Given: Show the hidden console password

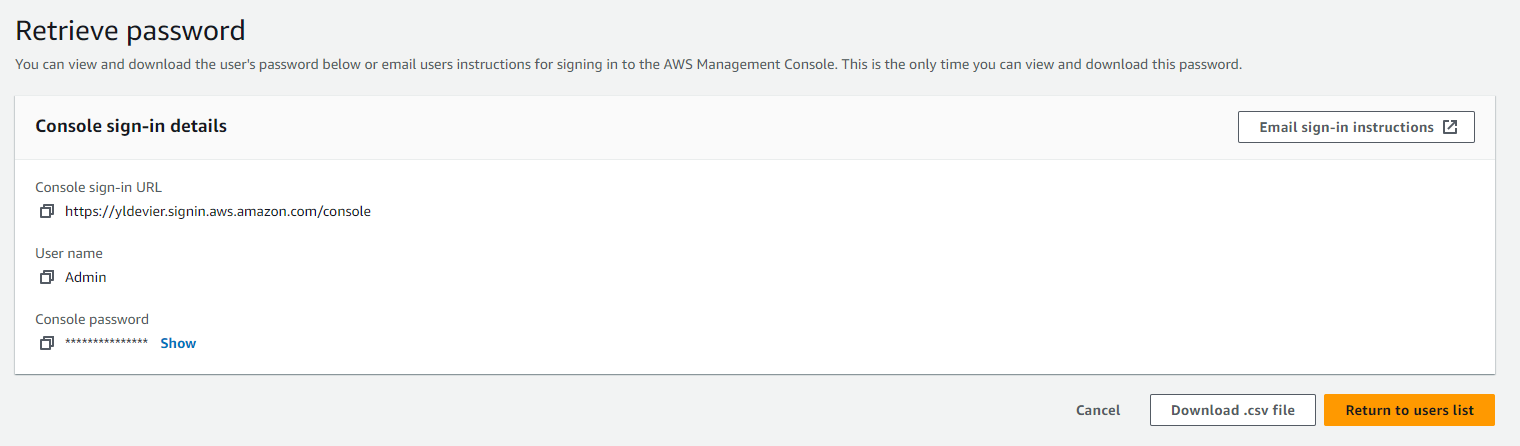Looking at the screenshot, I should click(178, 343).
